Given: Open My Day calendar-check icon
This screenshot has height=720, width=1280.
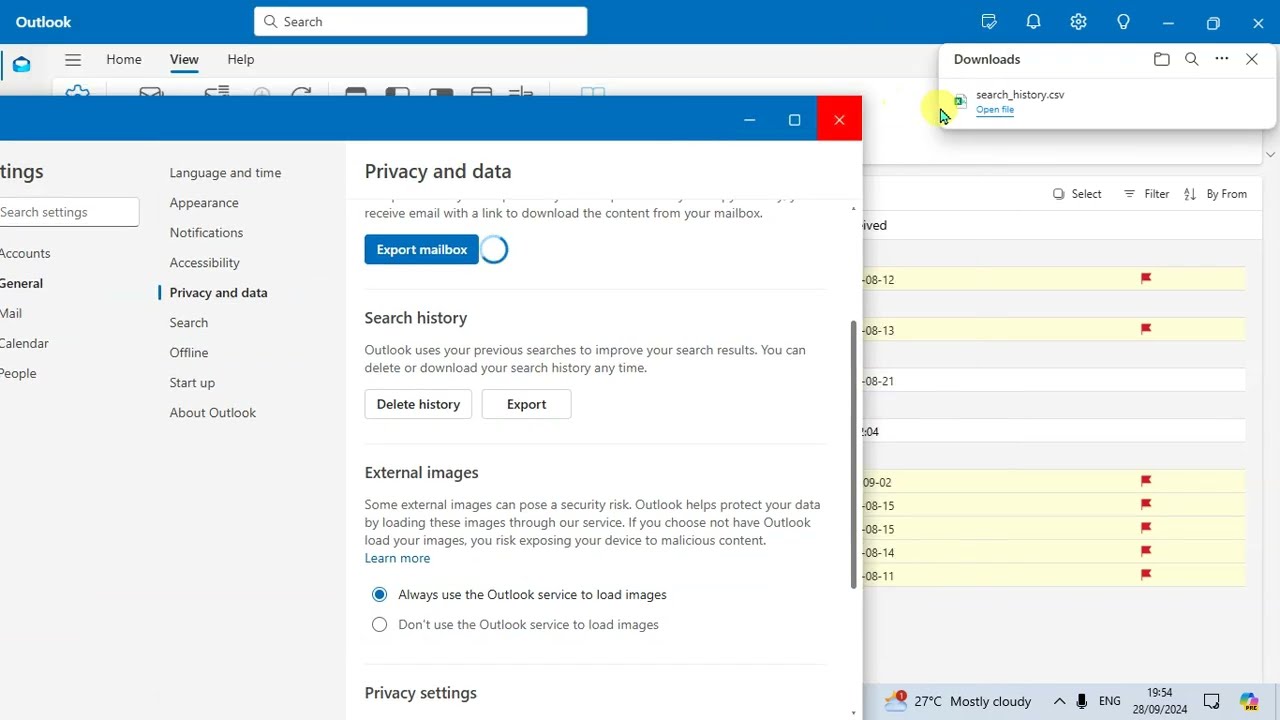Looking at the screenshot, I should (x=989, y=22).
